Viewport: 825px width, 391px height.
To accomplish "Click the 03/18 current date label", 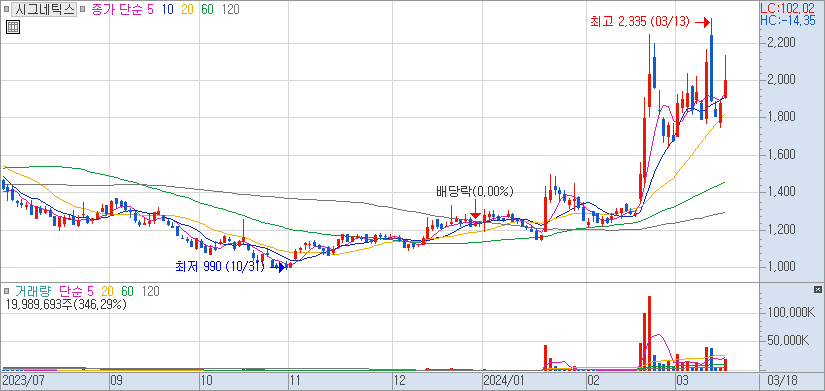I will pyautogui.click(x=783, y=380).
